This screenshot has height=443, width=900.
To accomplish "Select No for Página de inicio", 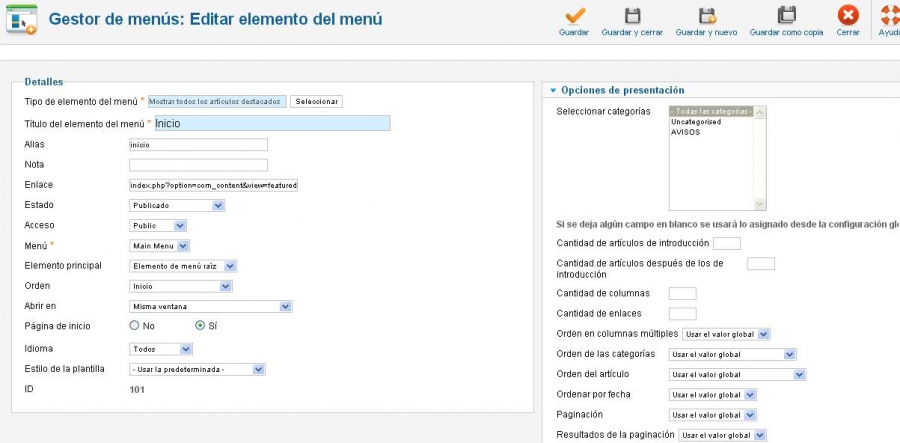I will pyautogui.click(x=134, y=325).
